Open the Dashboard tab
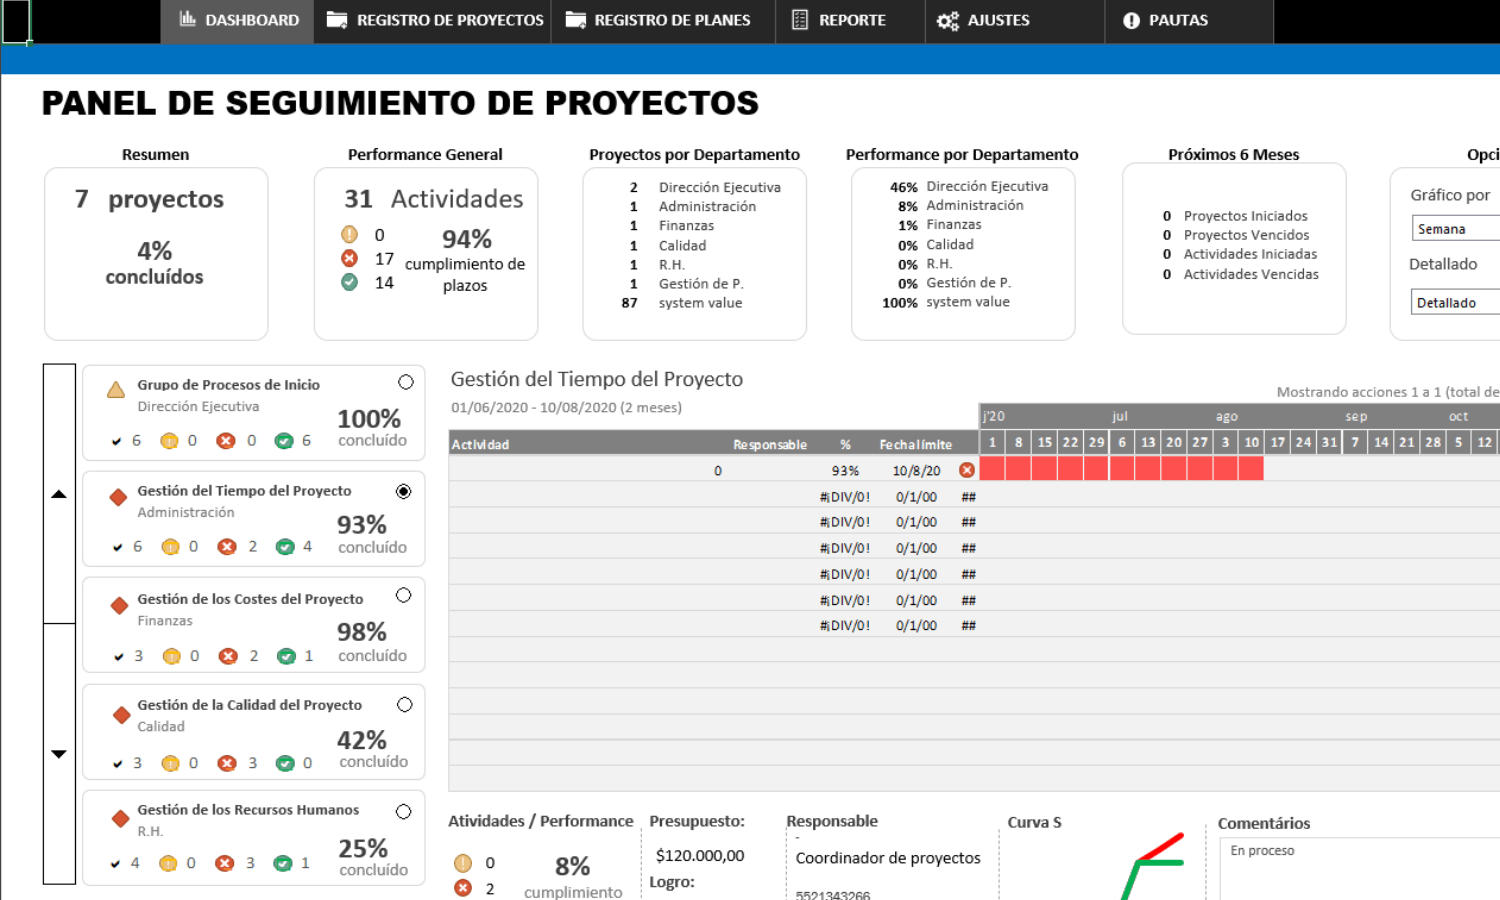The width and height of the screenshot is (1500, 900). [237, 20]
